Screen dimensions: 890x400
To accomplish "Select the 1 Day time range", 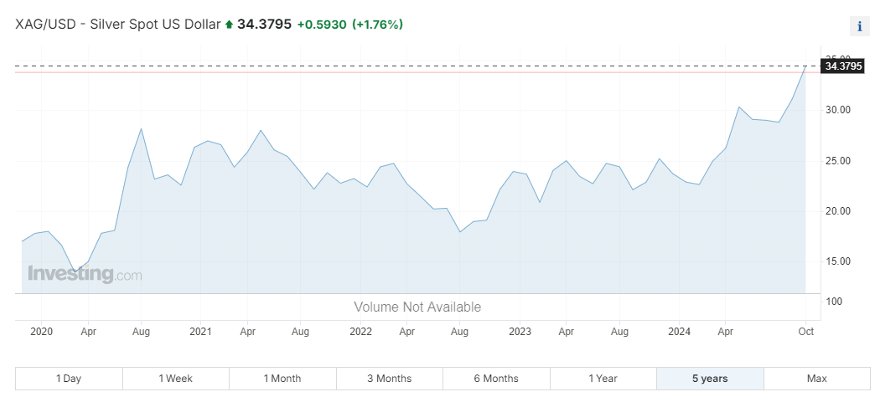I will [x=69, y=378].
